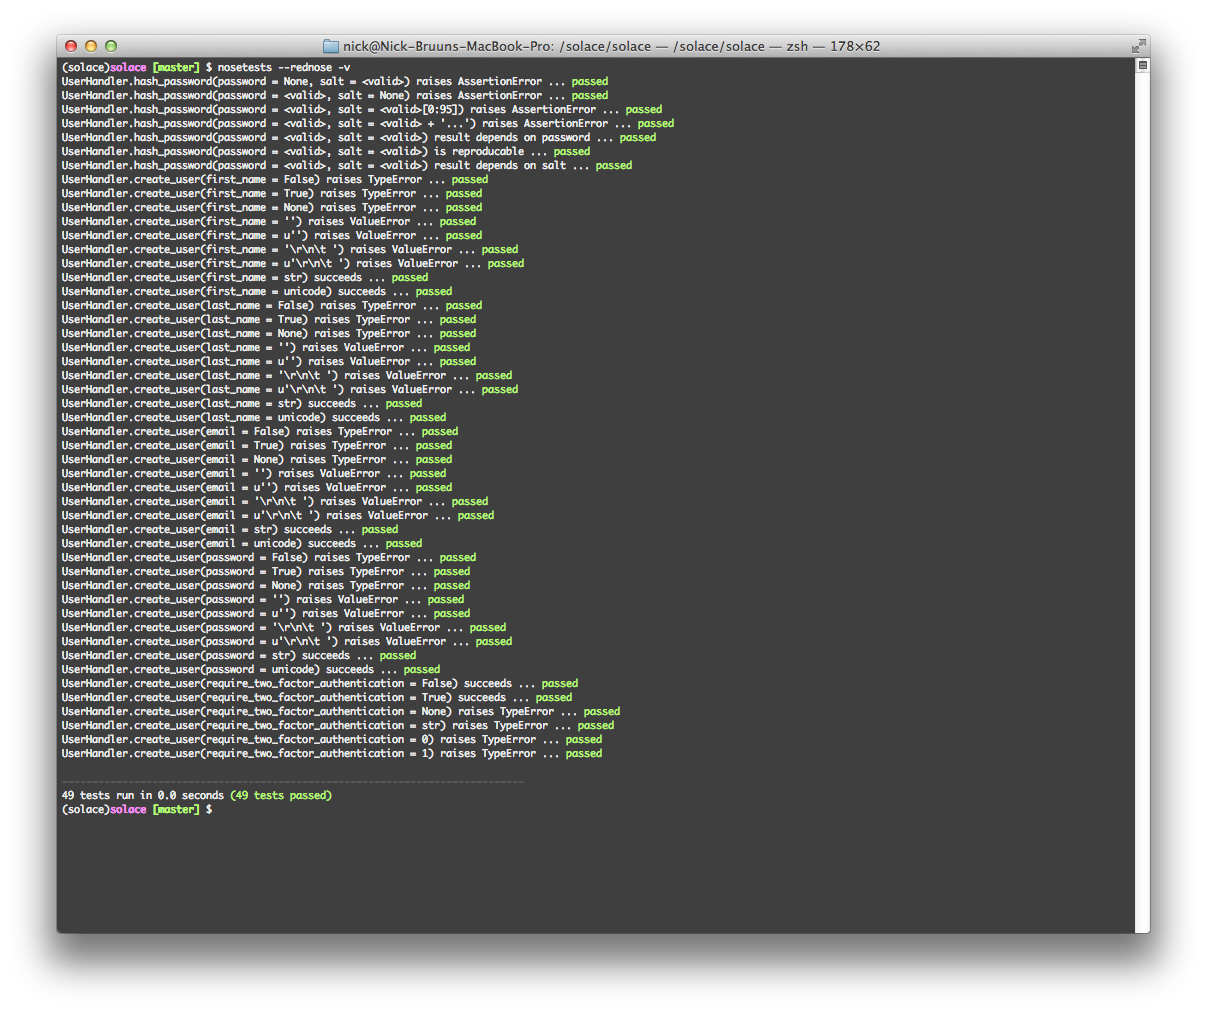Image resolution: width=1207 pixels, height=1012 pixels.
Task: Click the '49 tests passed' summary text
Action: coord(281,796)
